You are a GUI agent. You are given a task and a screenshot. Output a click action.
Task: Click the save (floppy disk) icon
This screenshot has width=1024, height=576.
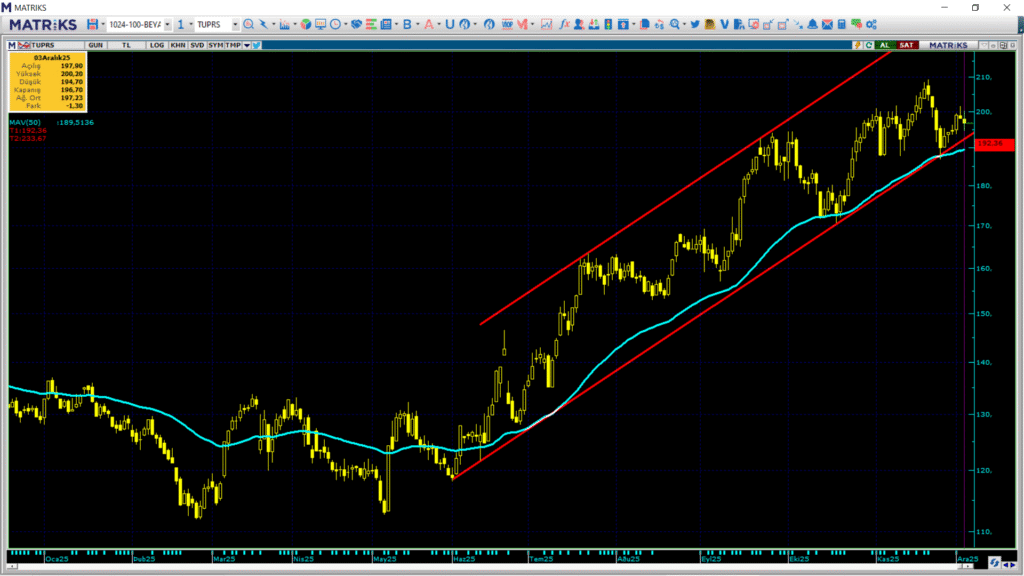pos(92,24)
